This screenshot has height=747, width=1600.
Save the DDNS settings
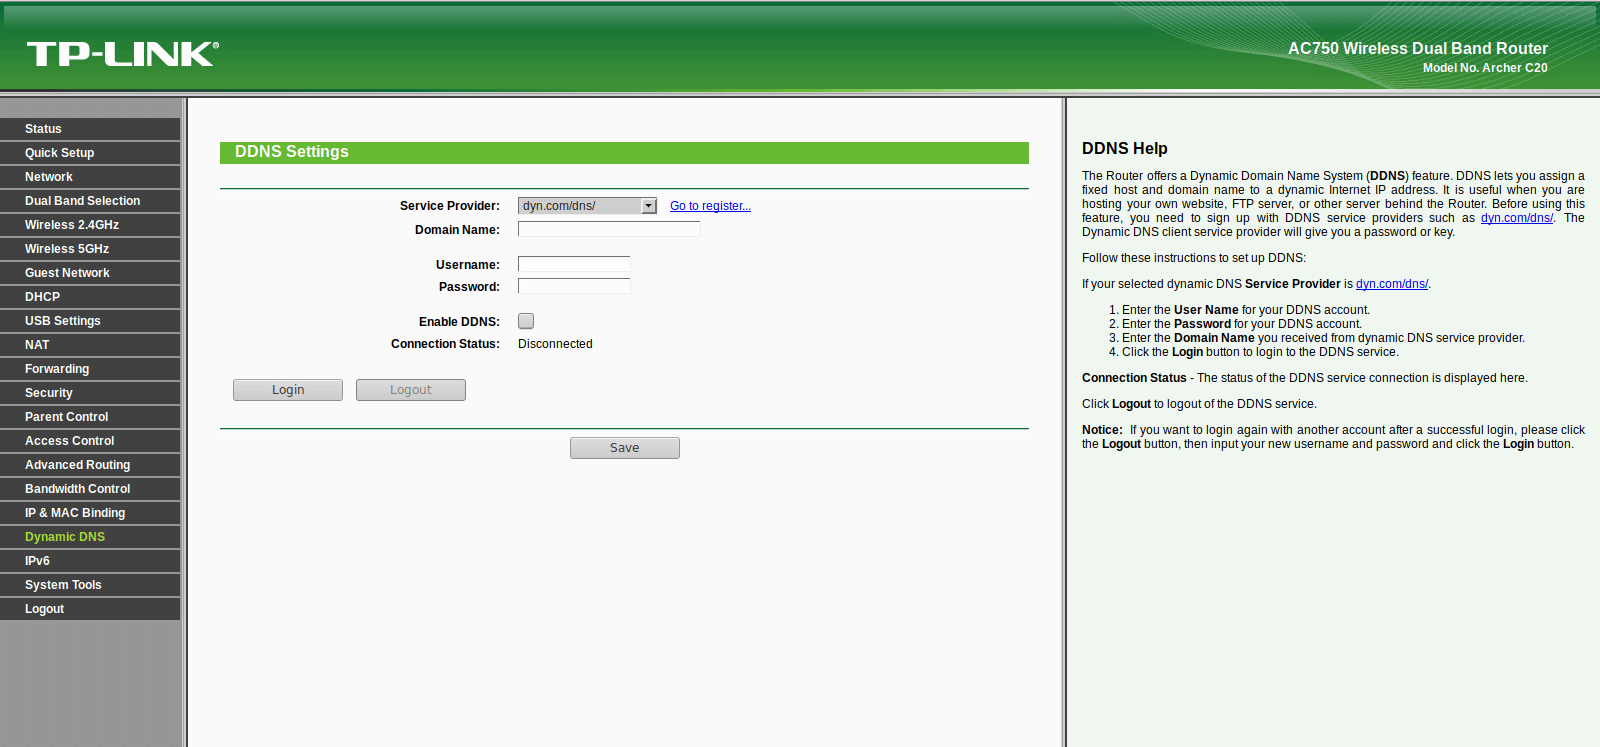tap(625, 448)
